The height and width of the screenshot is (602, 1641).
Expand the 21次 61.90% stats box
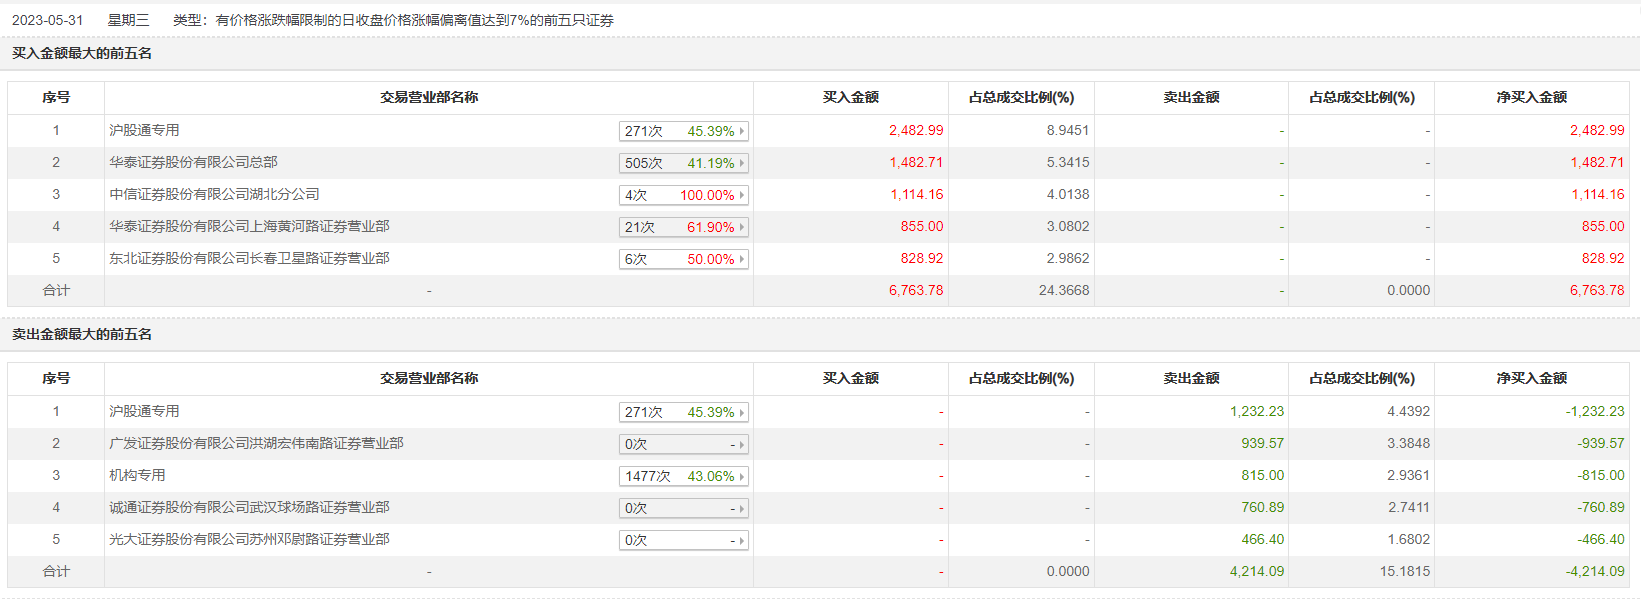(x=683, y=227)
